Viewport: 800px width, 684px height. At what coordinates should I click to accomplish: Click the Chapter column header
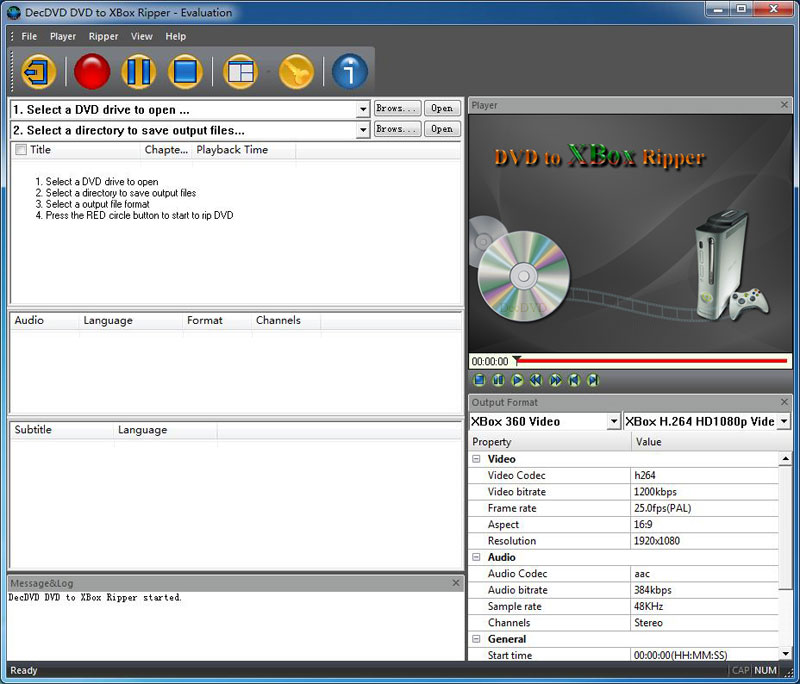click(166, 150)
